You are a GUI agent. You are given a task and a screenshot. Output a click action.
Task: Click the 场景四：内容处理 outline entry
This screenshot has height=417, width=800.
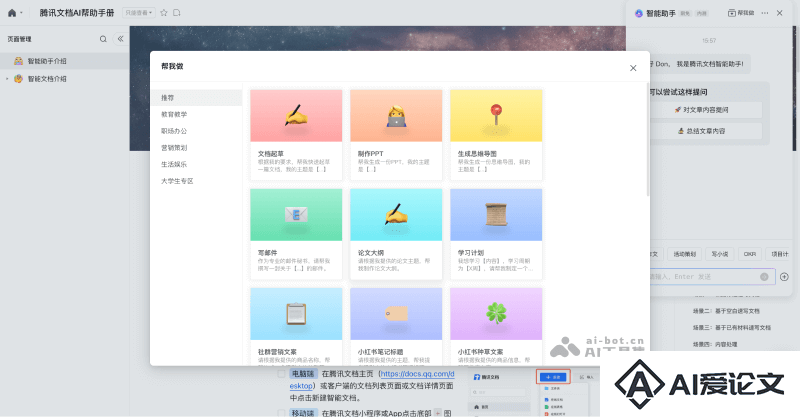(x=715, y=345)
